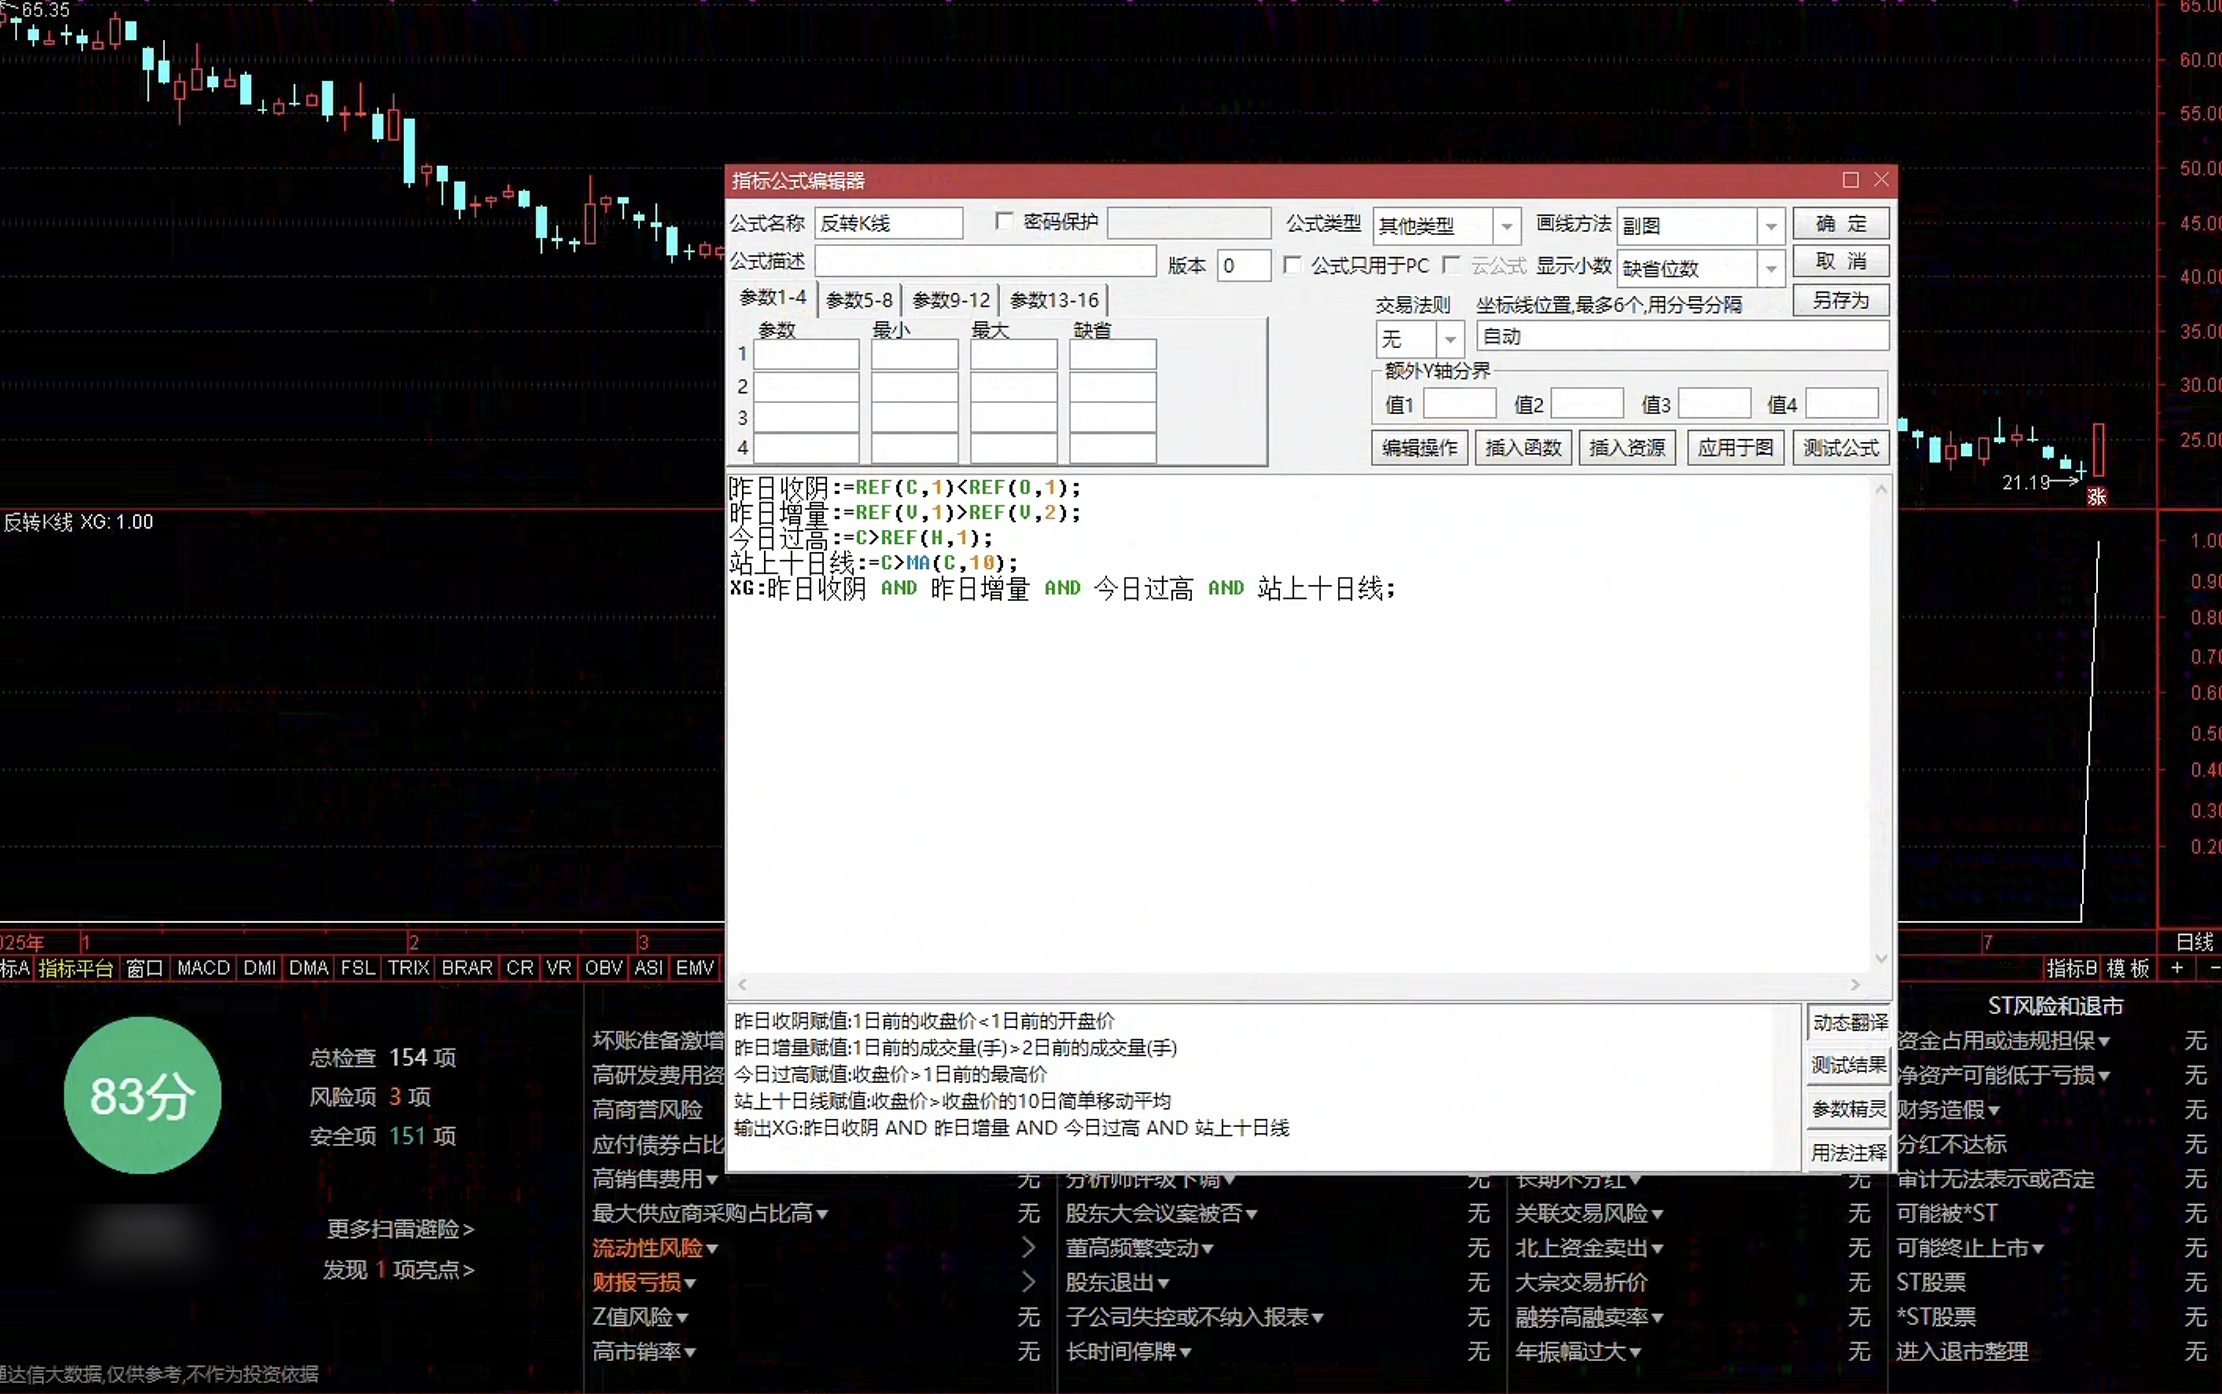Click 编辑操作 button
Viewport: 2222px width, 1394px height.
click(x=1419, y=447)
